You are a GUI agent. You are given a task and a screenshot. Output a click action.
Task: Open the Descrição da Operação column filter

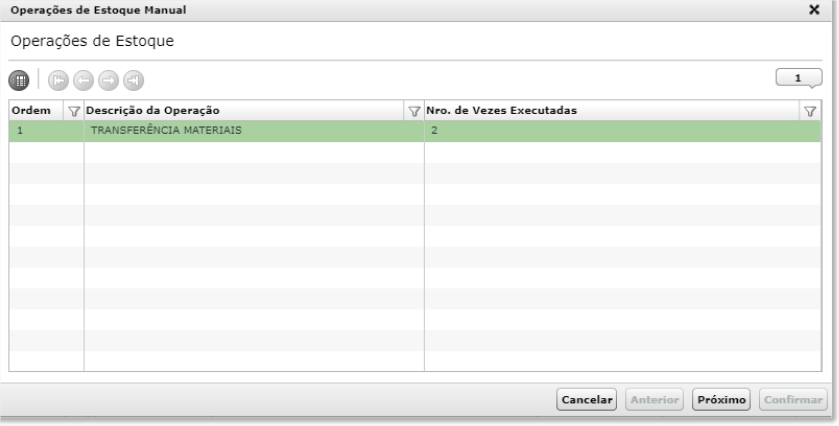pos(414,111)
